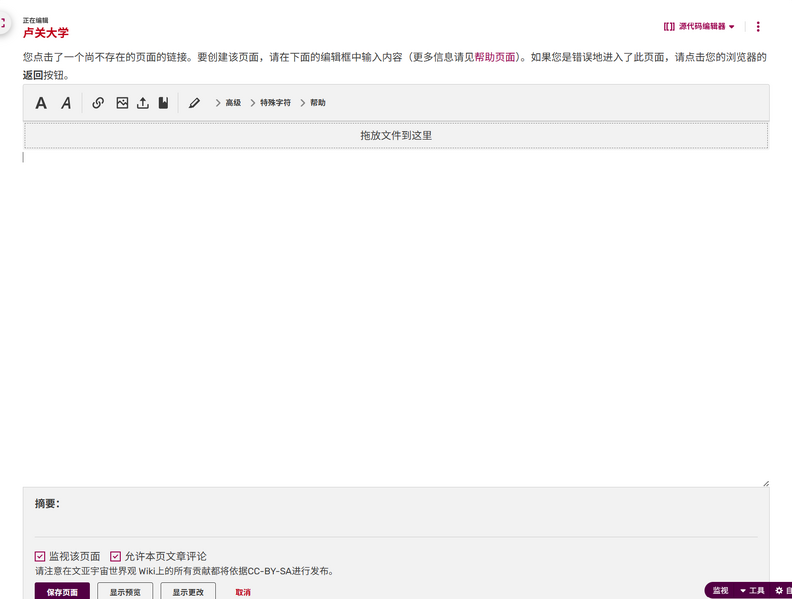Screen dimensions: 792x599
Task: Expand the 高级 toolbar section
Action: tap(228, 103)
